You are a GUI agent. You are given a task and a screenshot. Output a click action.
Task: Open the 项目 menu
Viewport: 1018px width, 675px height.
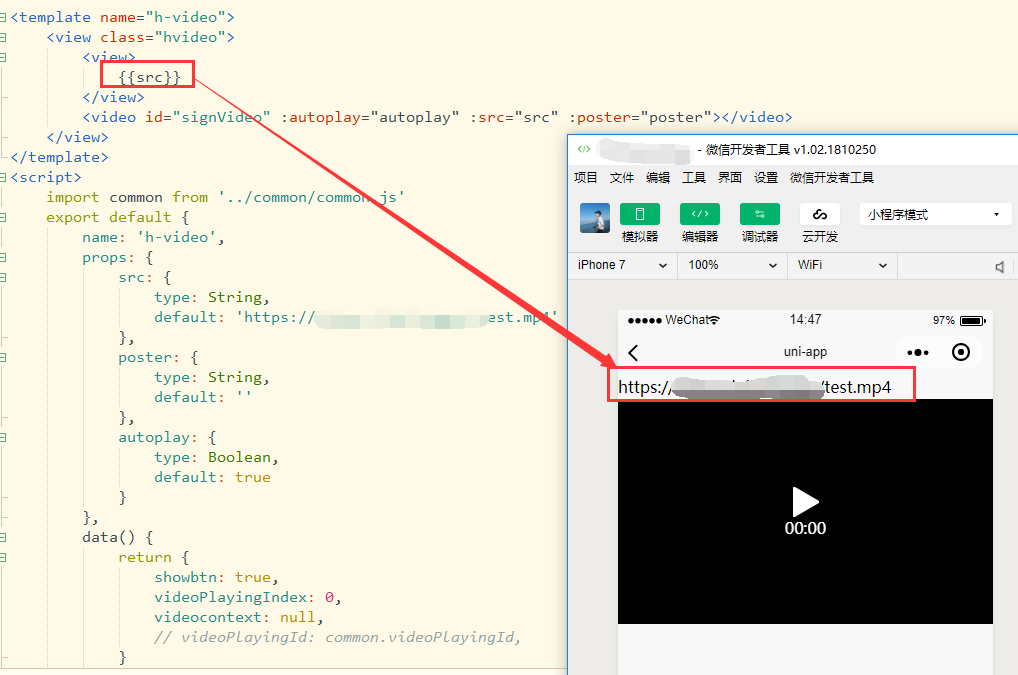tap(586, 178)
